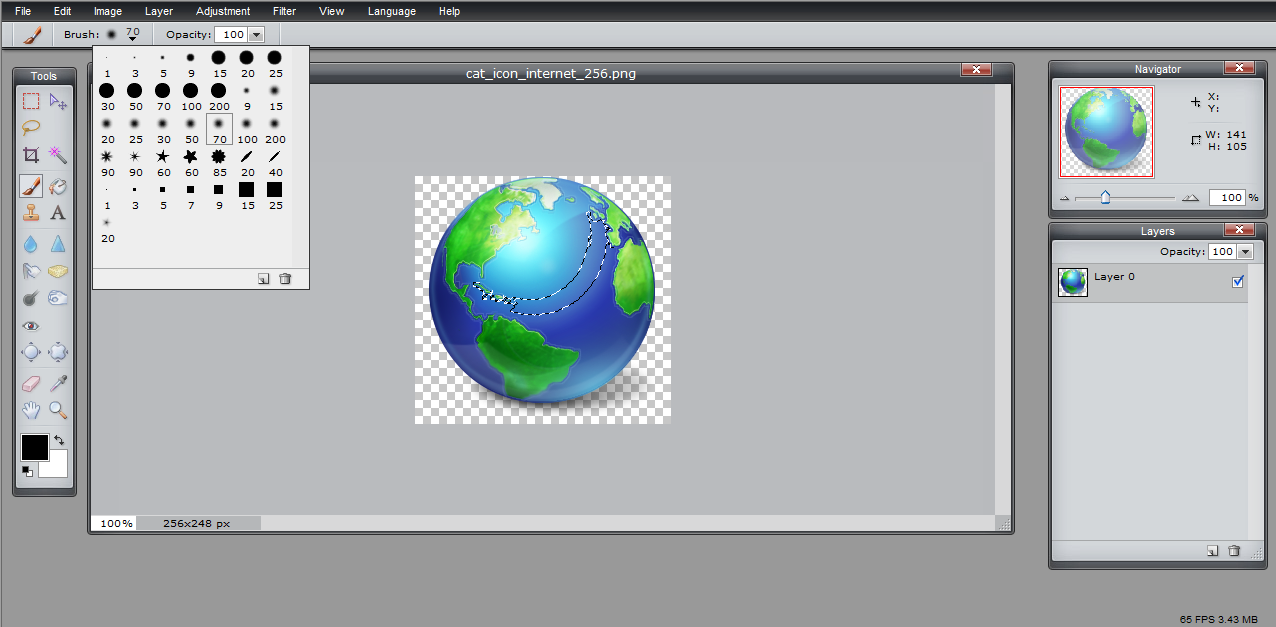Activate the Red Eye Reduction tool
This screenshot has height=627, width=1276.
[x=31, y=326]
